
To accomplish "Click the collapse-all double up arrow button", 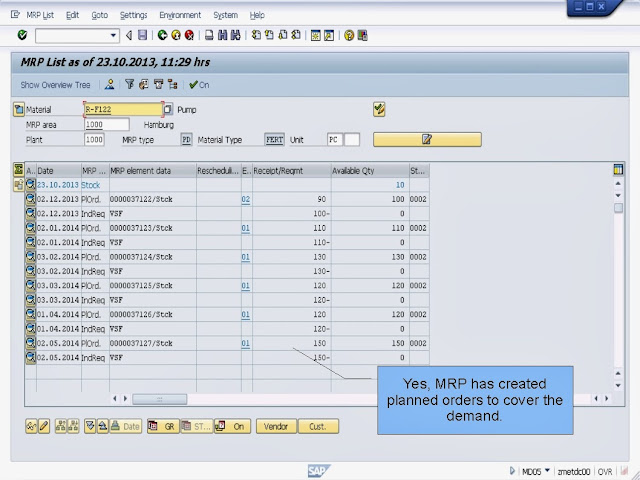I will (x=102, y=426).
